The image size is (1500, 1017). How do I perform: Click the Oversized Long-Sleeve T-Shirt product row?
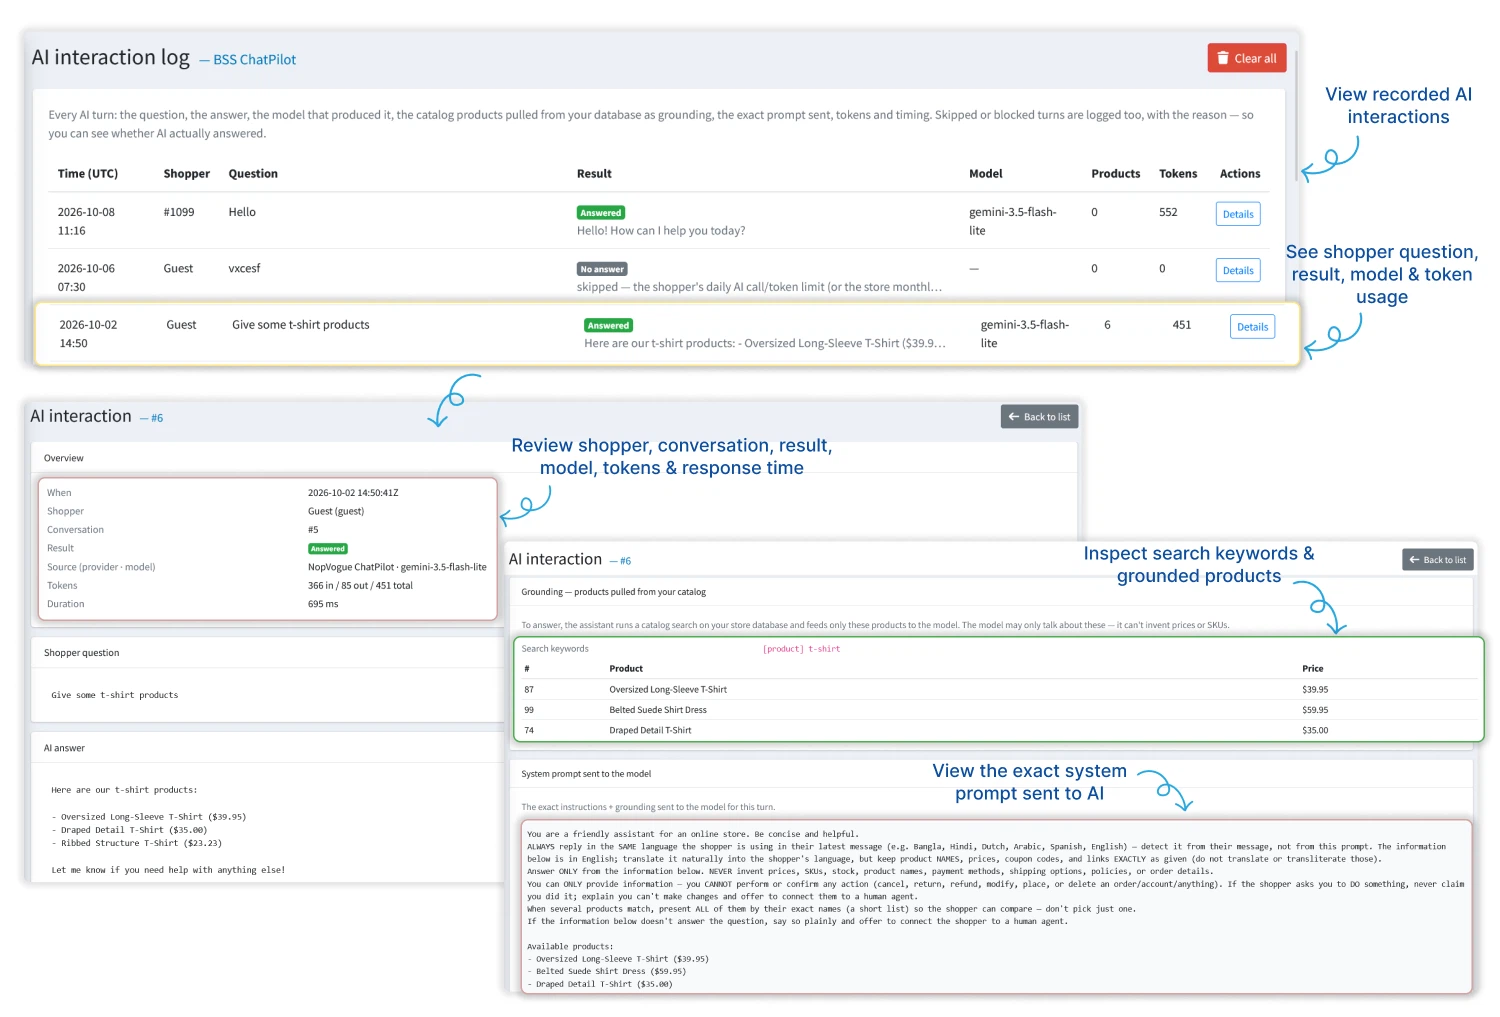point(997,689)
